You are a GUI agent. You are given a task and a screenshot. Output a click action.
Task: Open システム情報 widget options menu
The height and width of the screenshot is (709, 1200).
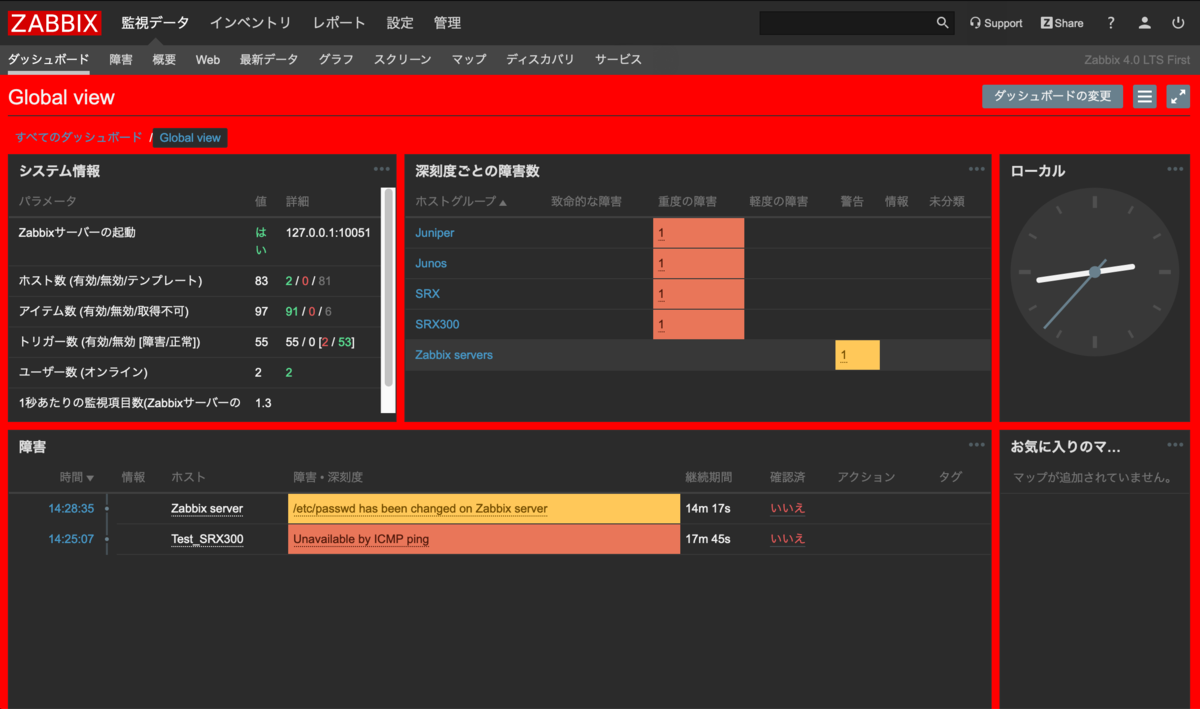[382, 169]
